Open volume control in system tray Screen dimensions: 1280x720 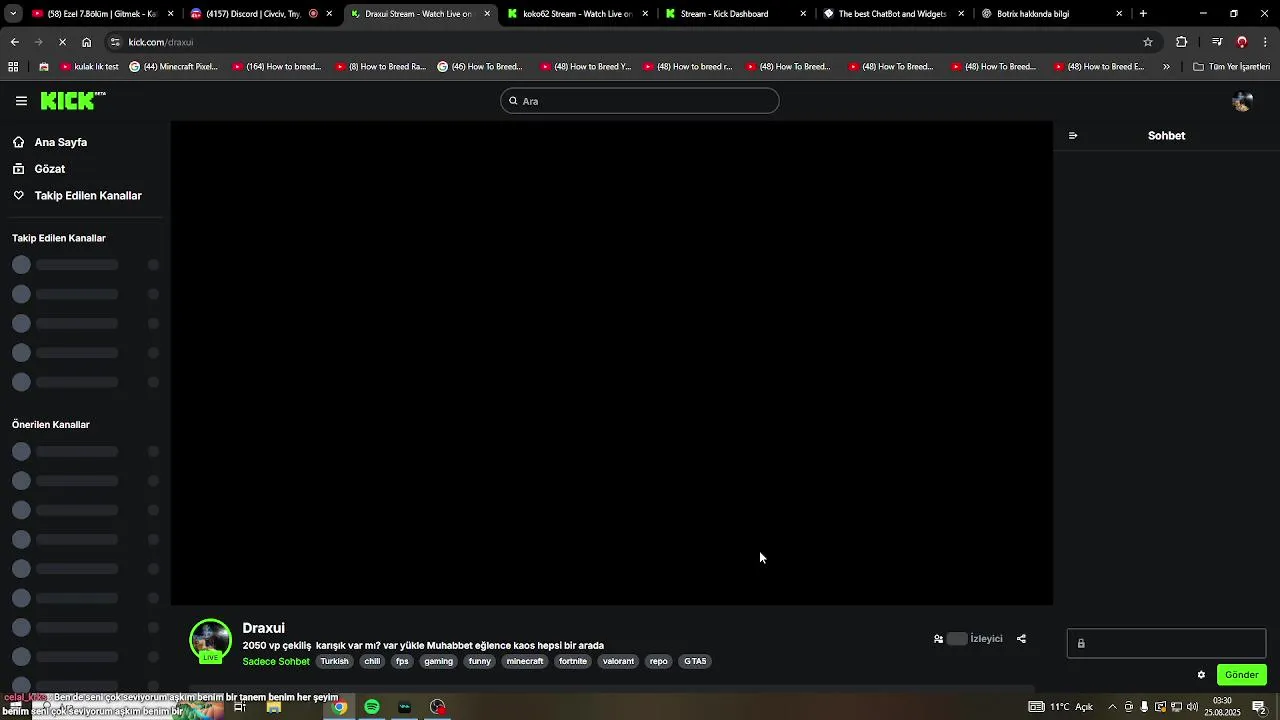click(x=1192, y=707)
